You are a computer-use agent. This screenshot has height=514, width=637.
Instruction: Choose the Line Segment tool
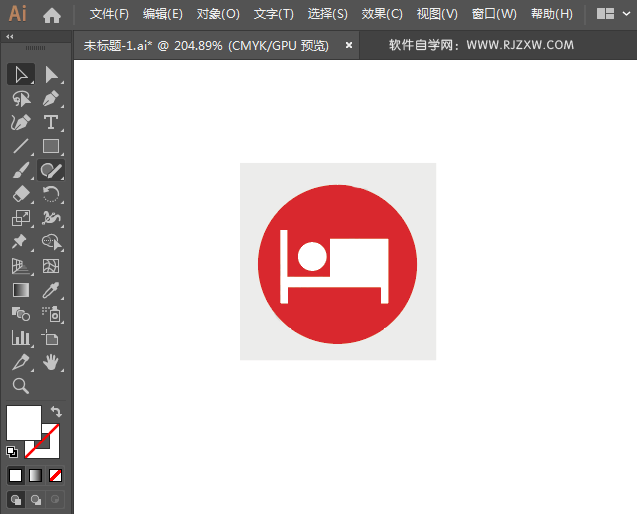[x=21, y=146]
